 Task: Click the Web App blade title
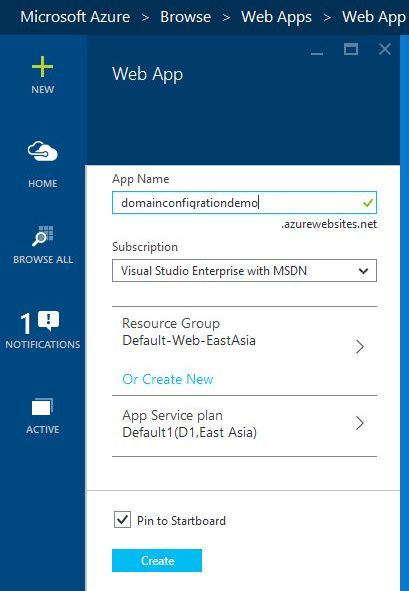pos(147,74)
